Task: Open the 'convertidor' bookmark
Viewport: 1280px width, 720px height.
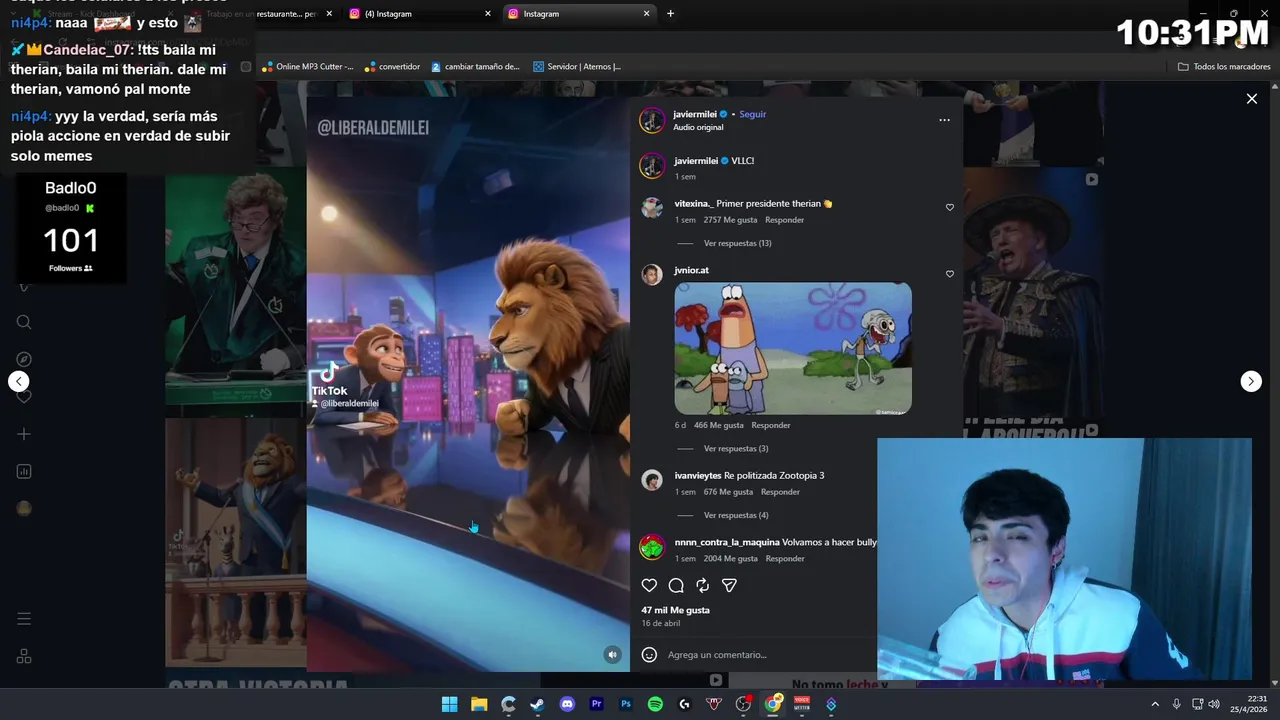Action: pos(392,67)
